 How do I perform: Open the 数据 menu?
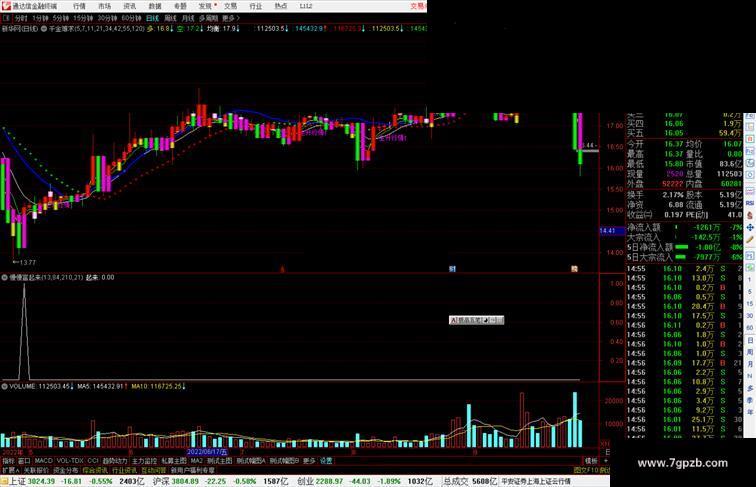click(155, 6)
